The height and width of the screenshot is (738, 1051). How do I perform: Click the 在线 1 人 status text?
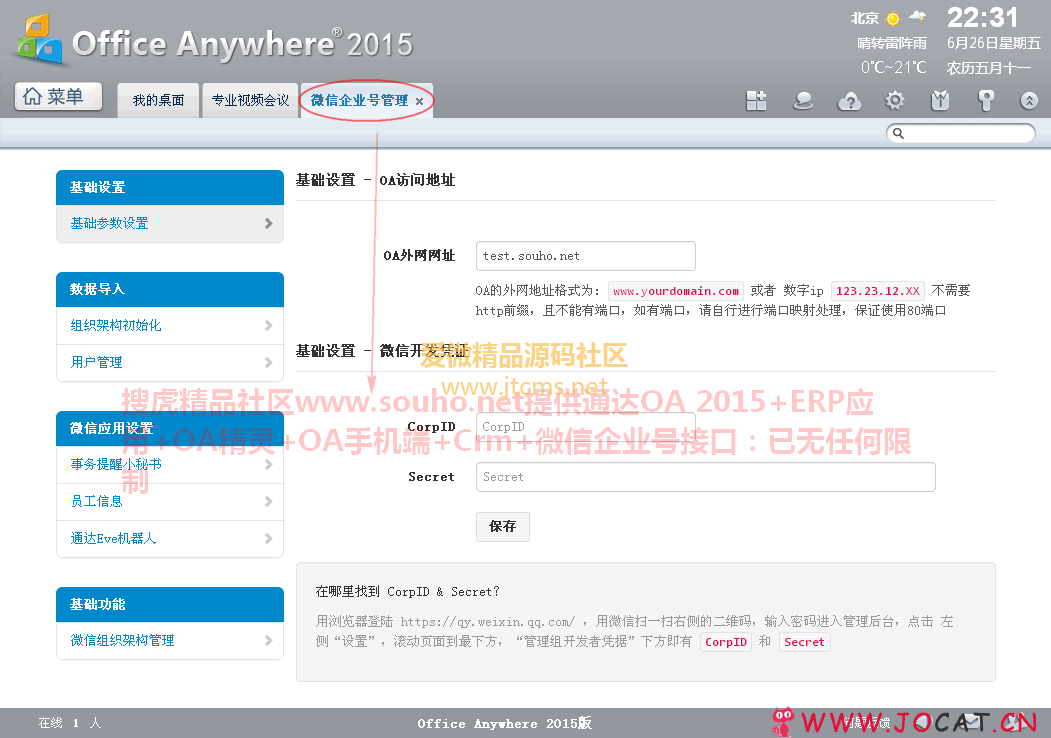[69, 723]
